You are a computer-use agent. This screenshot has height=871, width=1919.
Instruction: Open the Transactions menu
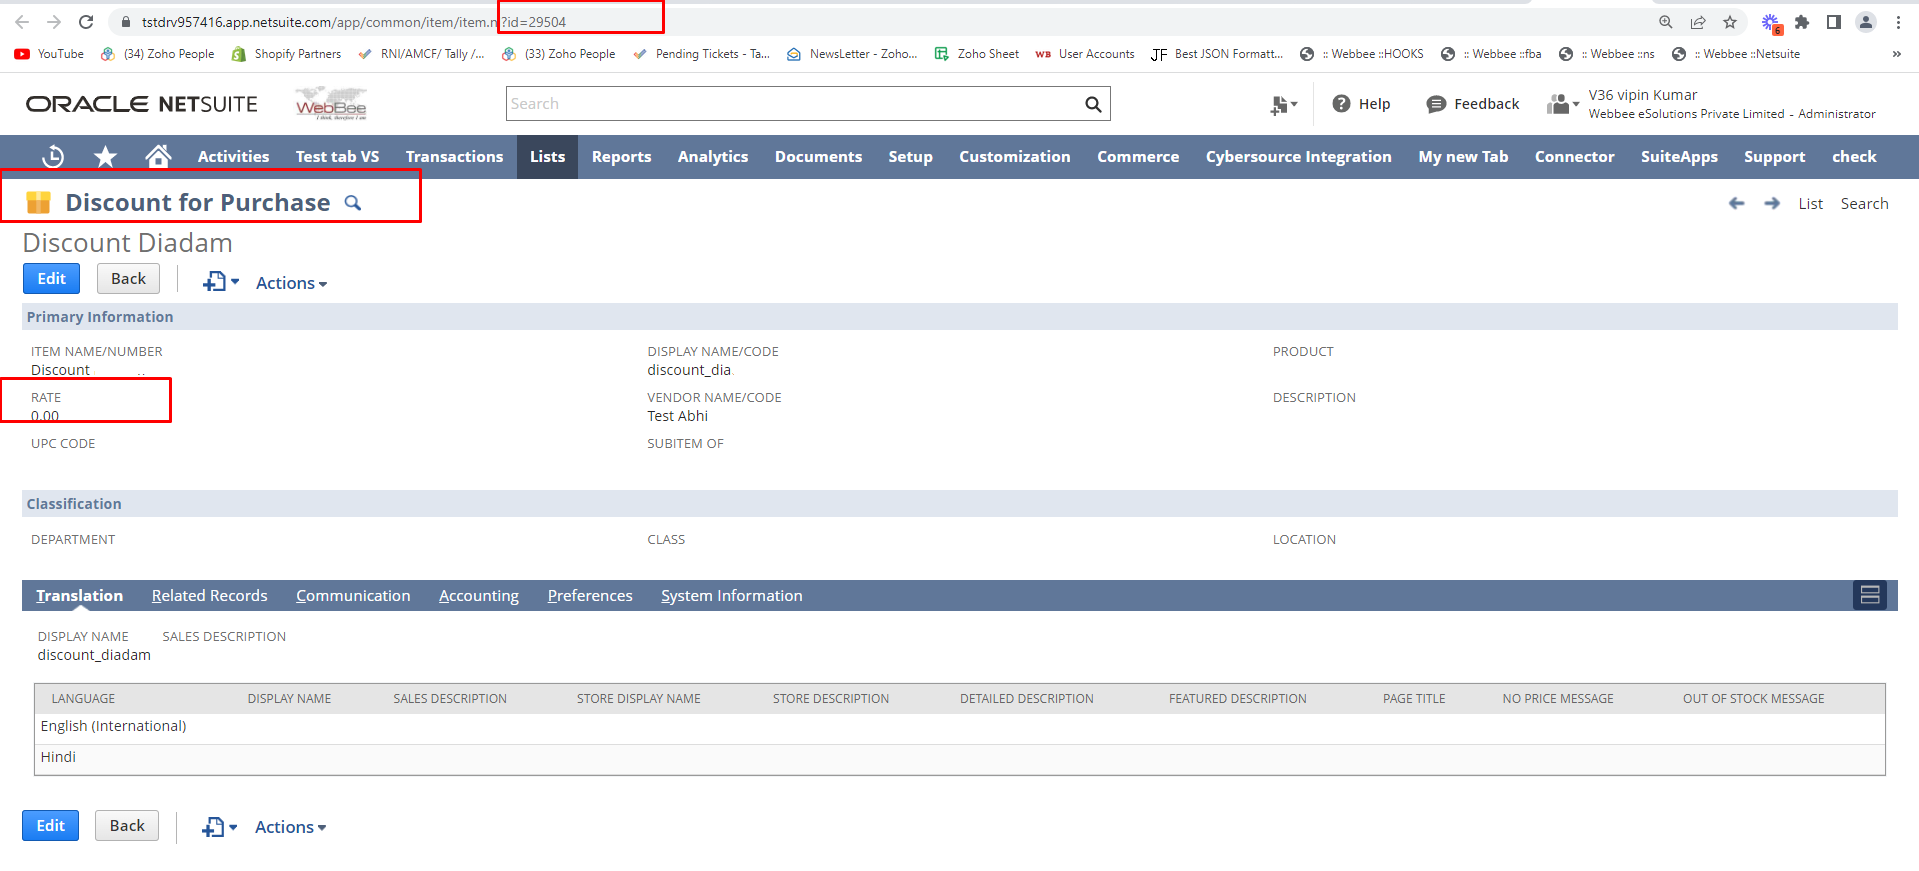click(454, 157)
